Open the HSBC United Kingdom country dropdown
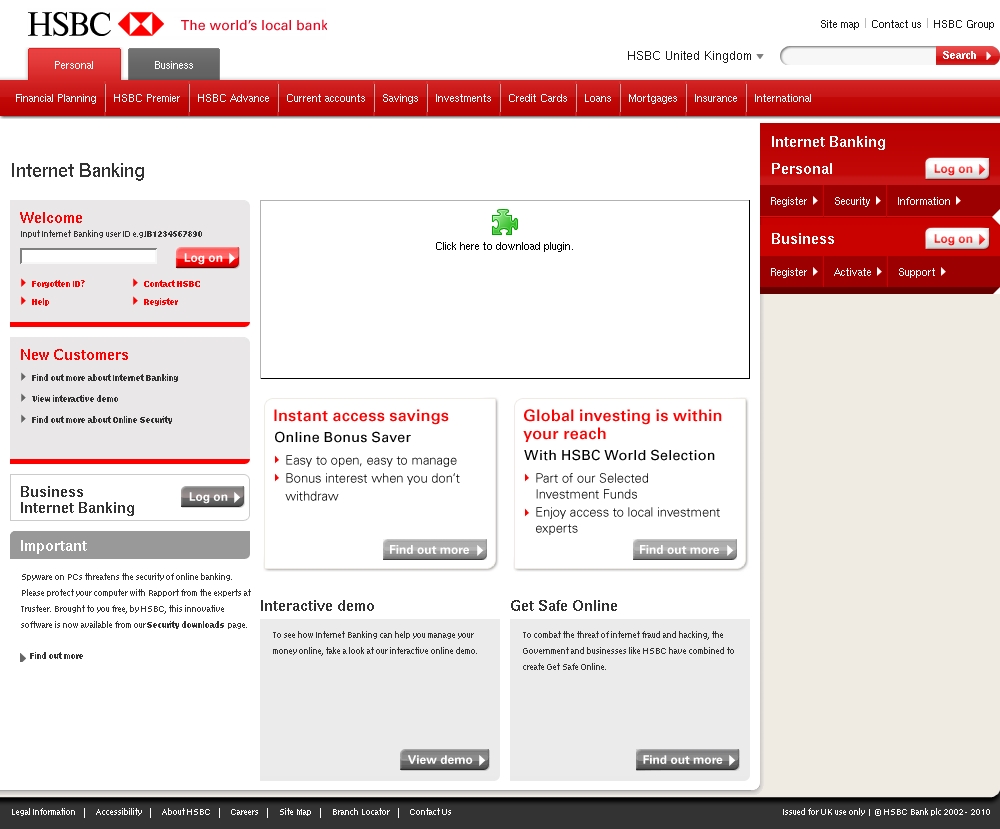1000x829 pixels. [x=695, y=55]
